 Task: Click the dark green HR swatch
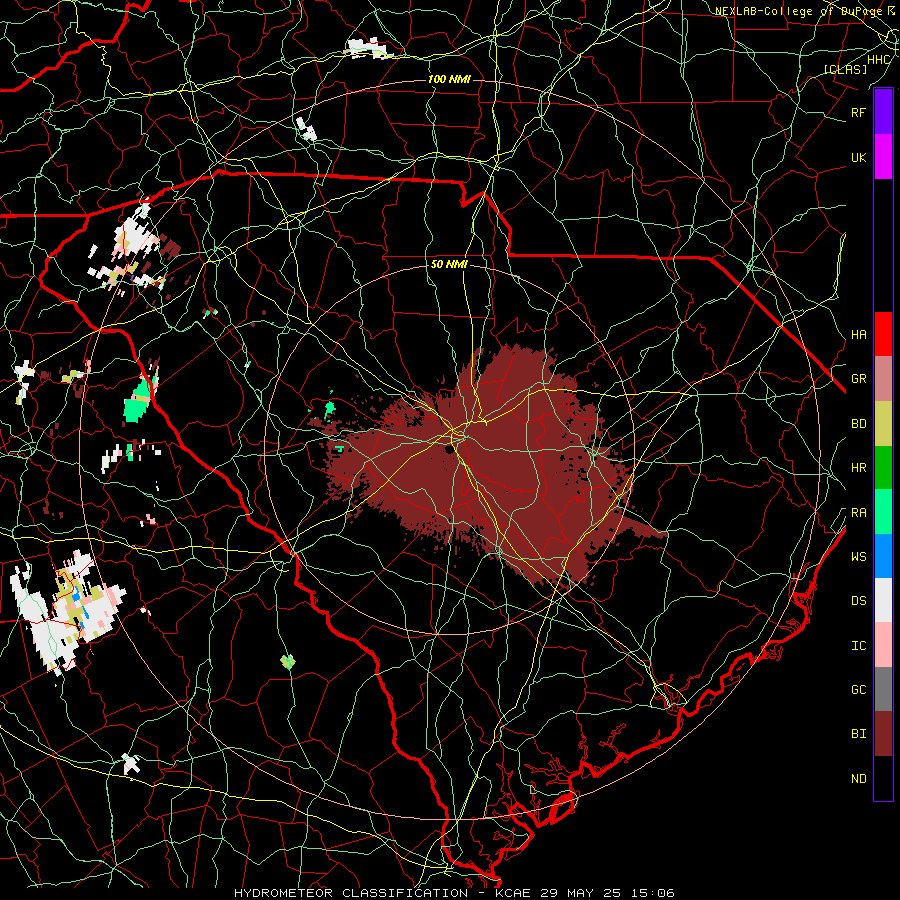click(883, 467)
